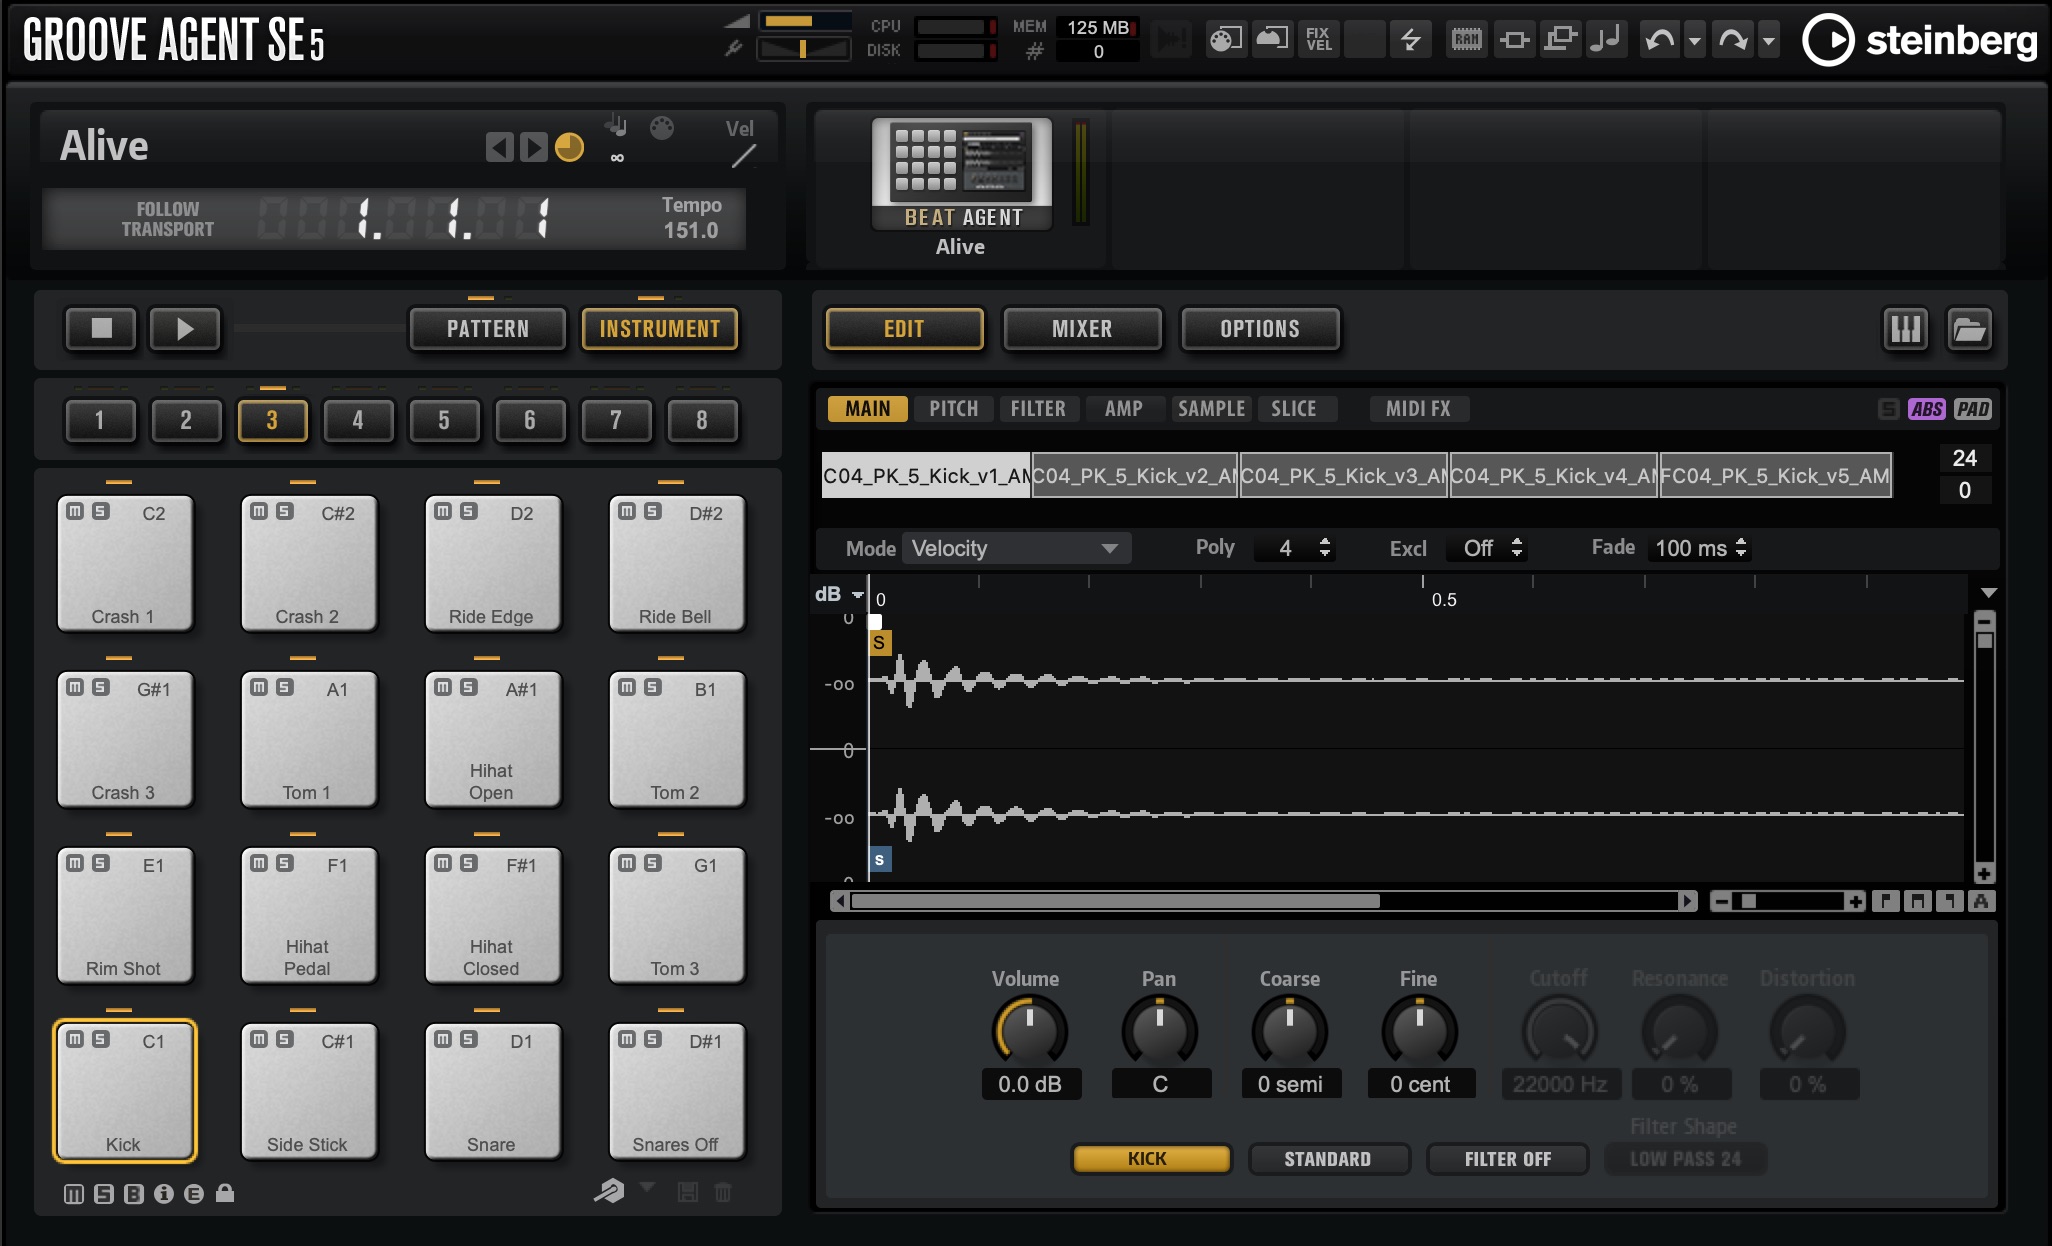Switch to the MIDI FX tab

coord(1418,408)
